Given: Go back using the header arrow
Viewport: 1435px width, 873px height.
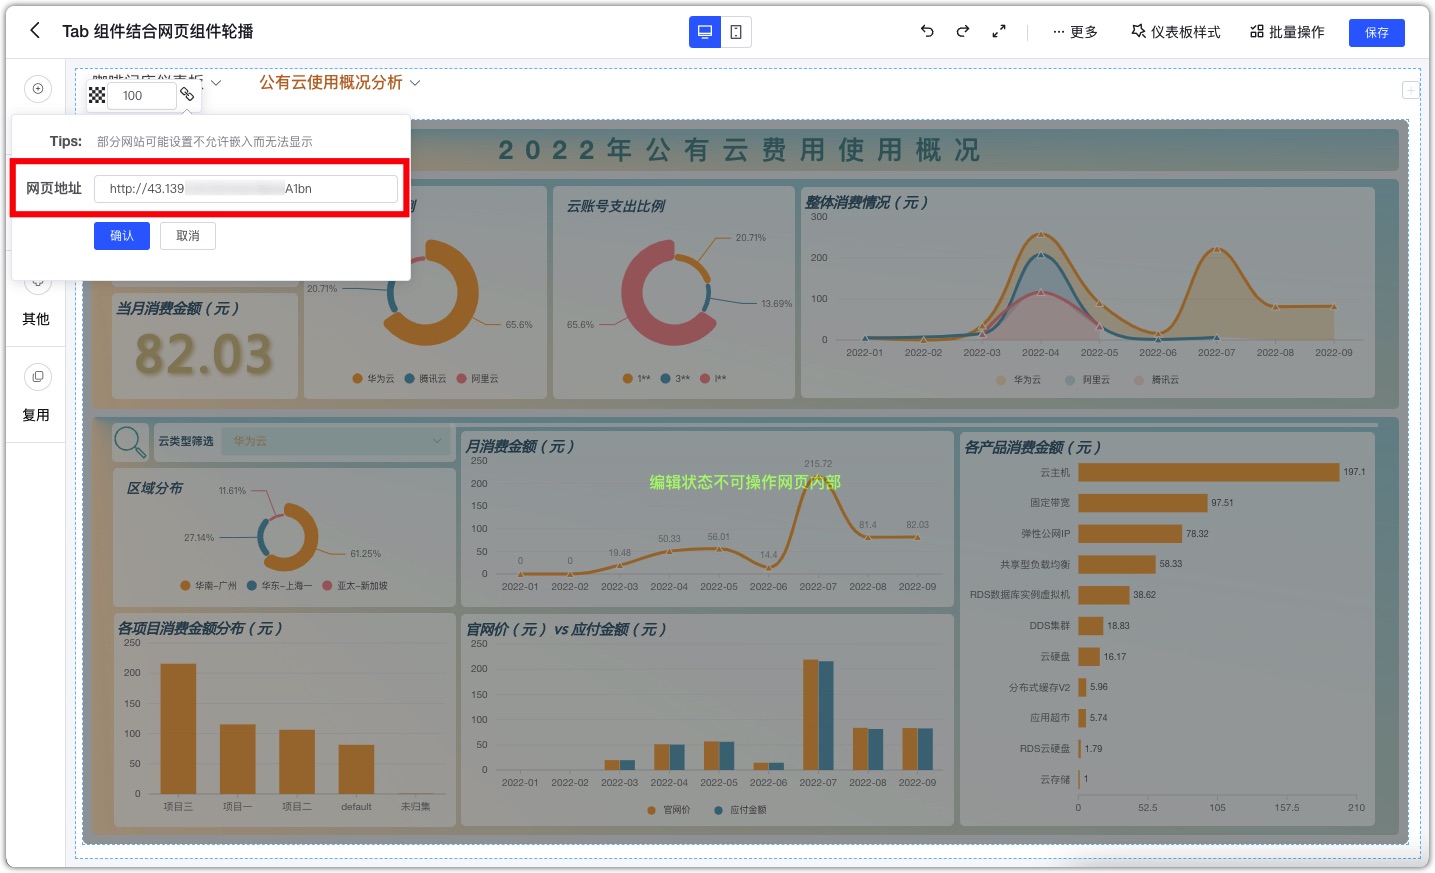Looking at the screenshot, I should (35, 31).
